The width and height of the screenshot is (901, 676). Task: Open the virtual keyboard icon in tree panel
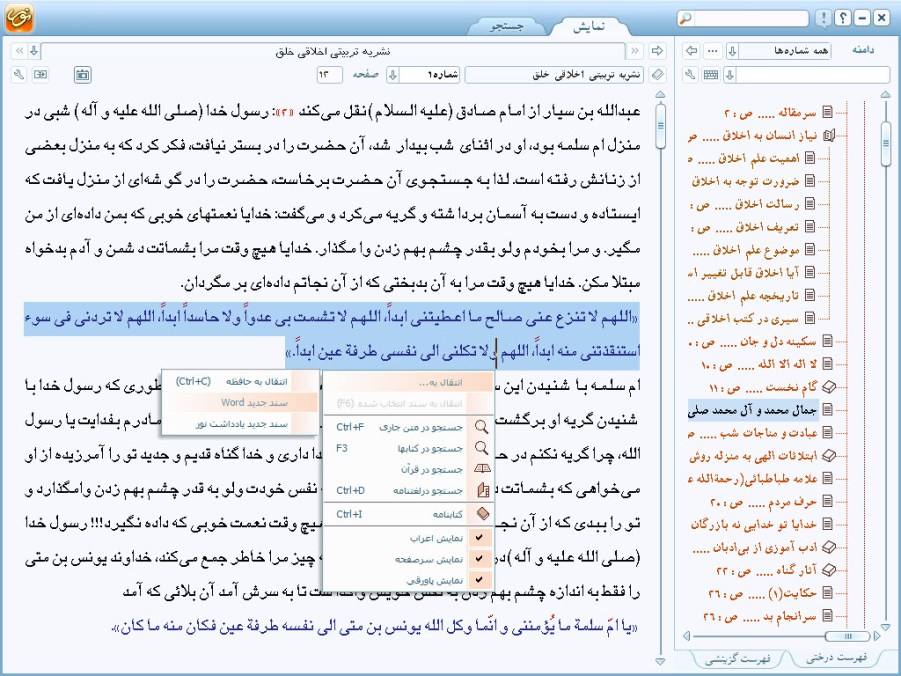point(711,75)
